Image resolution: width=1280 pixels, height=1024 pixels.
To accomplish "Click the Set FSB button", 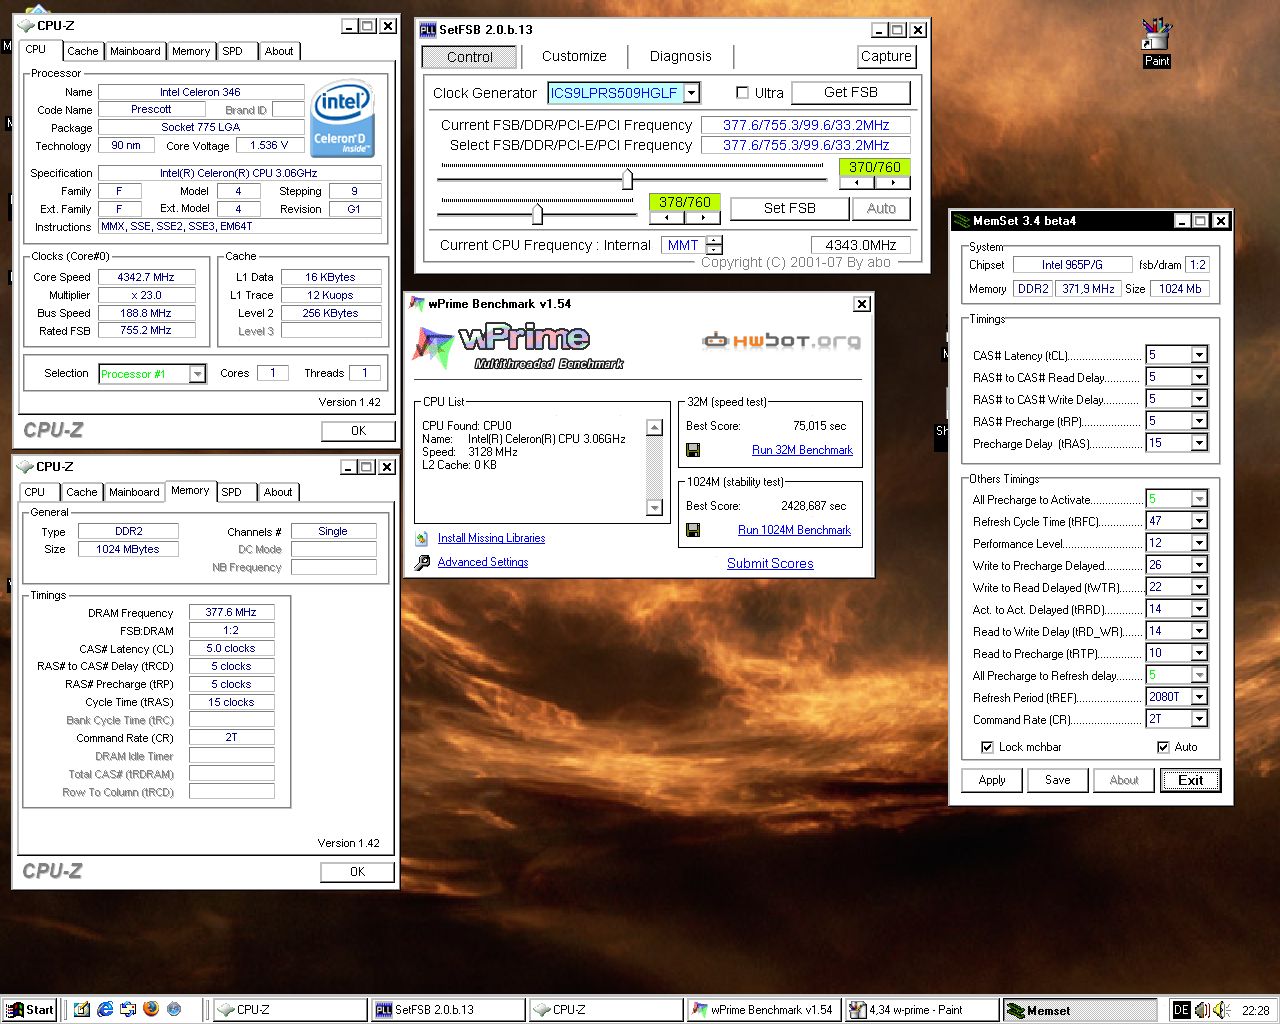I will pyautogui.click(x=789, y=208).
